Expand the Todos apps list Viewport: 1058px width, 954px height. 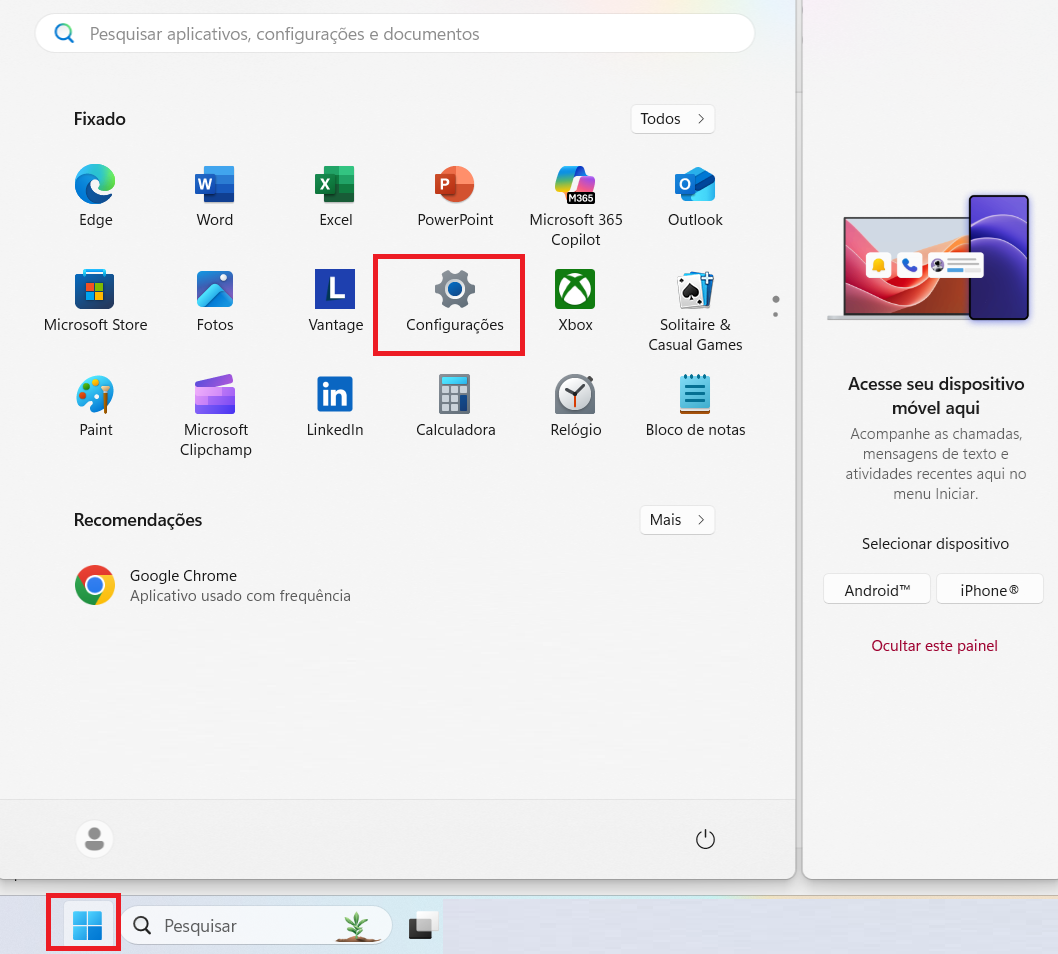click(672, 119)
